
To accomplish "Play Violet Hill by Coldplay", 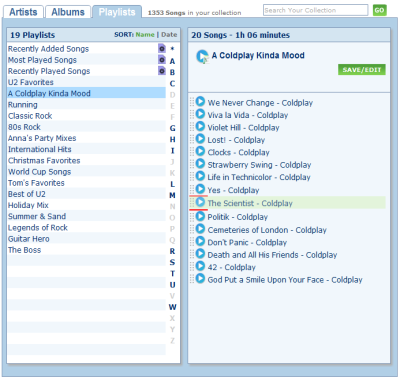I will 200,126.
